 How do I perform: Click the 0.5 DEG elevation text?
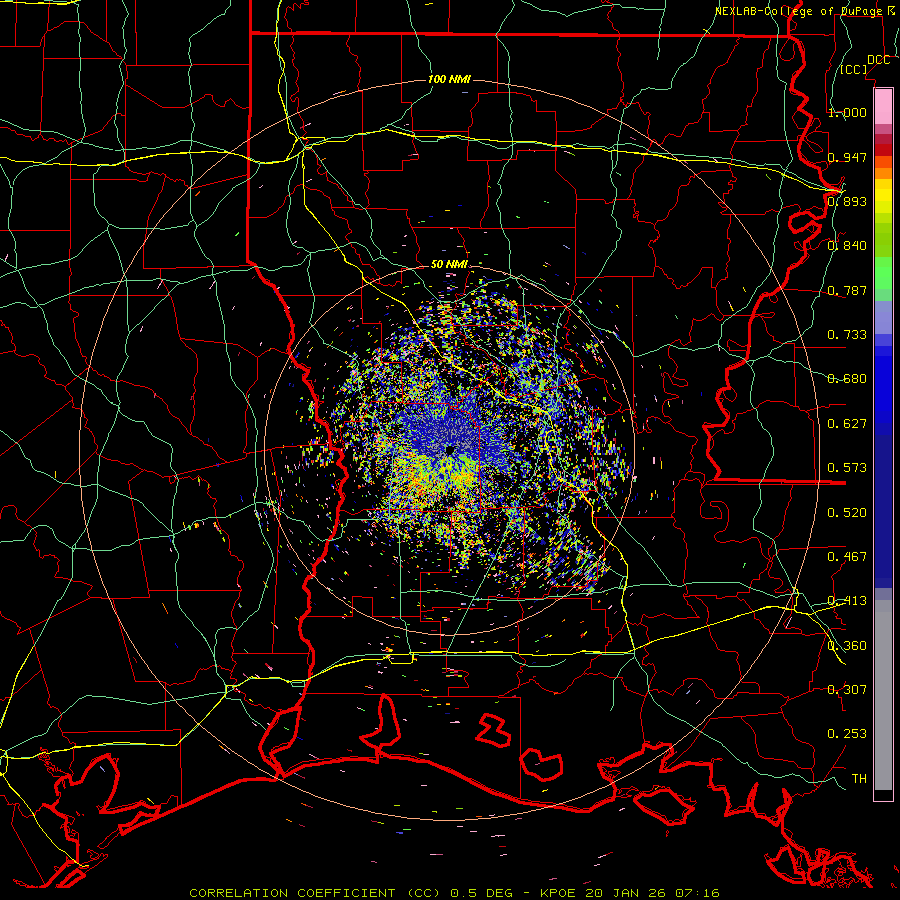coord(482,893)
